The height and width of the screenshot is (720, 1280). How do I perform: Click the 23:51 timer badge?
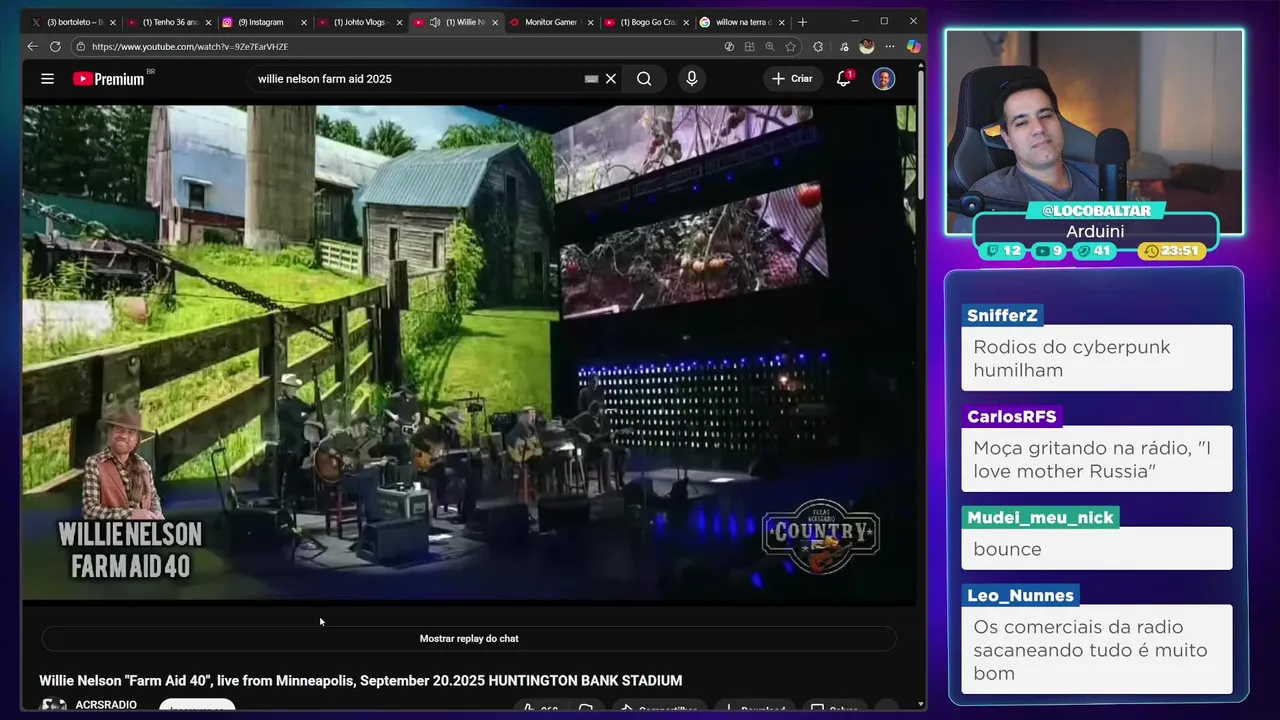pos(1172,251)
